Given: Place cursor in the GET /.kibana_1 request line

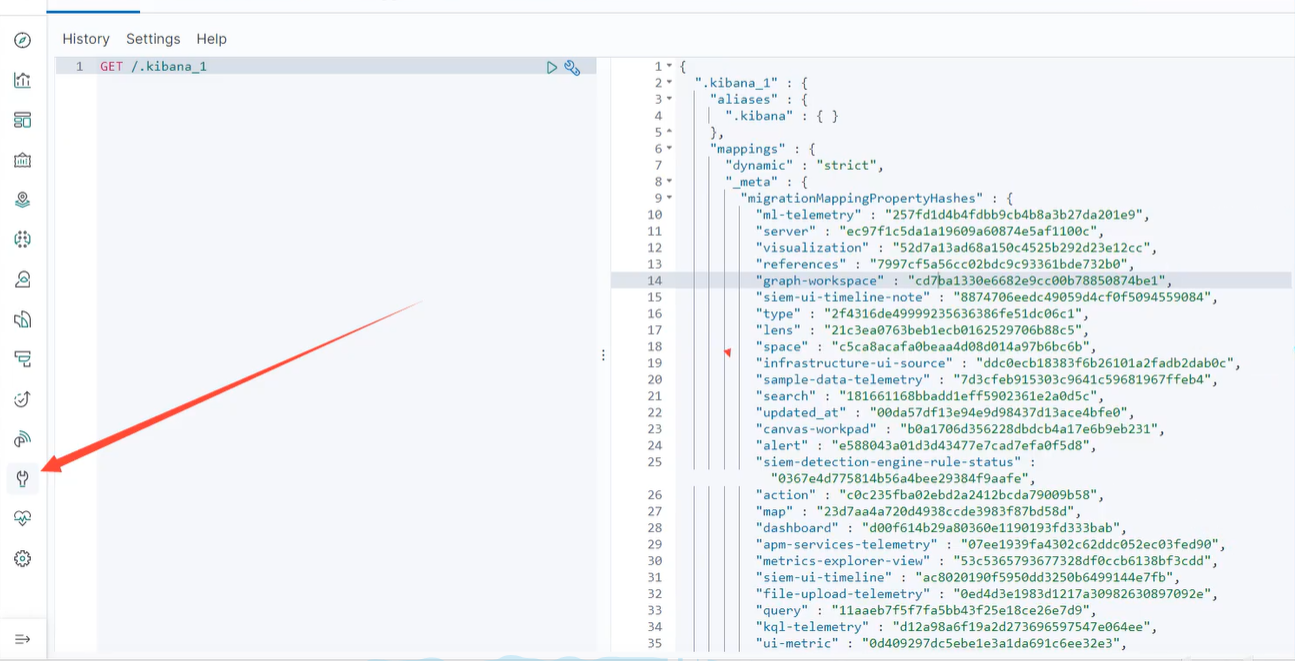Looking at the screenshot, I should 153,66.
